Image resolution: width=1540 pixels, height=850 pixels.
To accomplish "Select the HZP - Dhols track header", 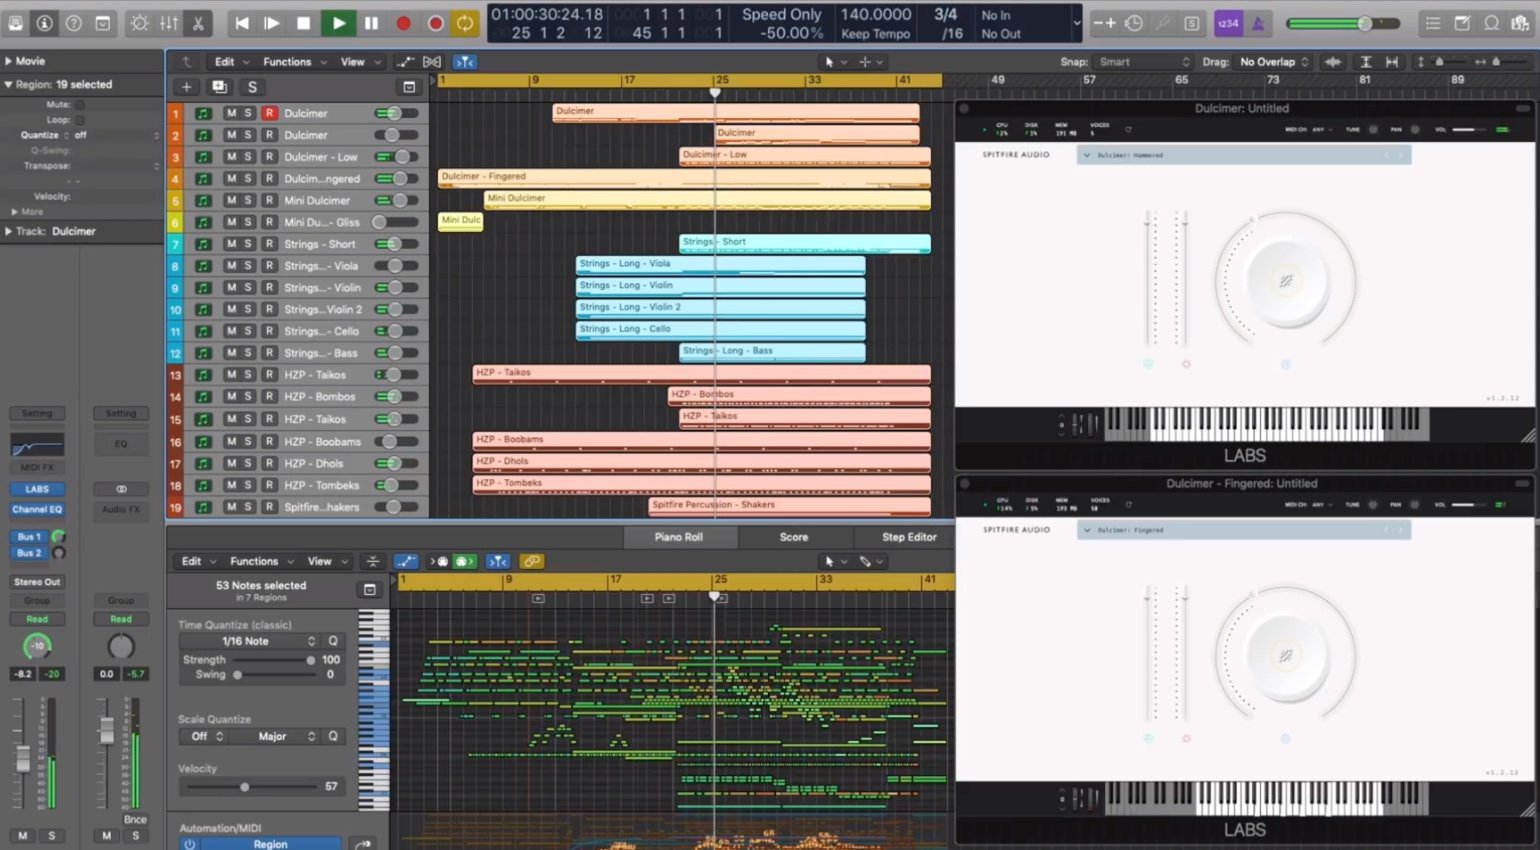I will [x=298, y=463].
